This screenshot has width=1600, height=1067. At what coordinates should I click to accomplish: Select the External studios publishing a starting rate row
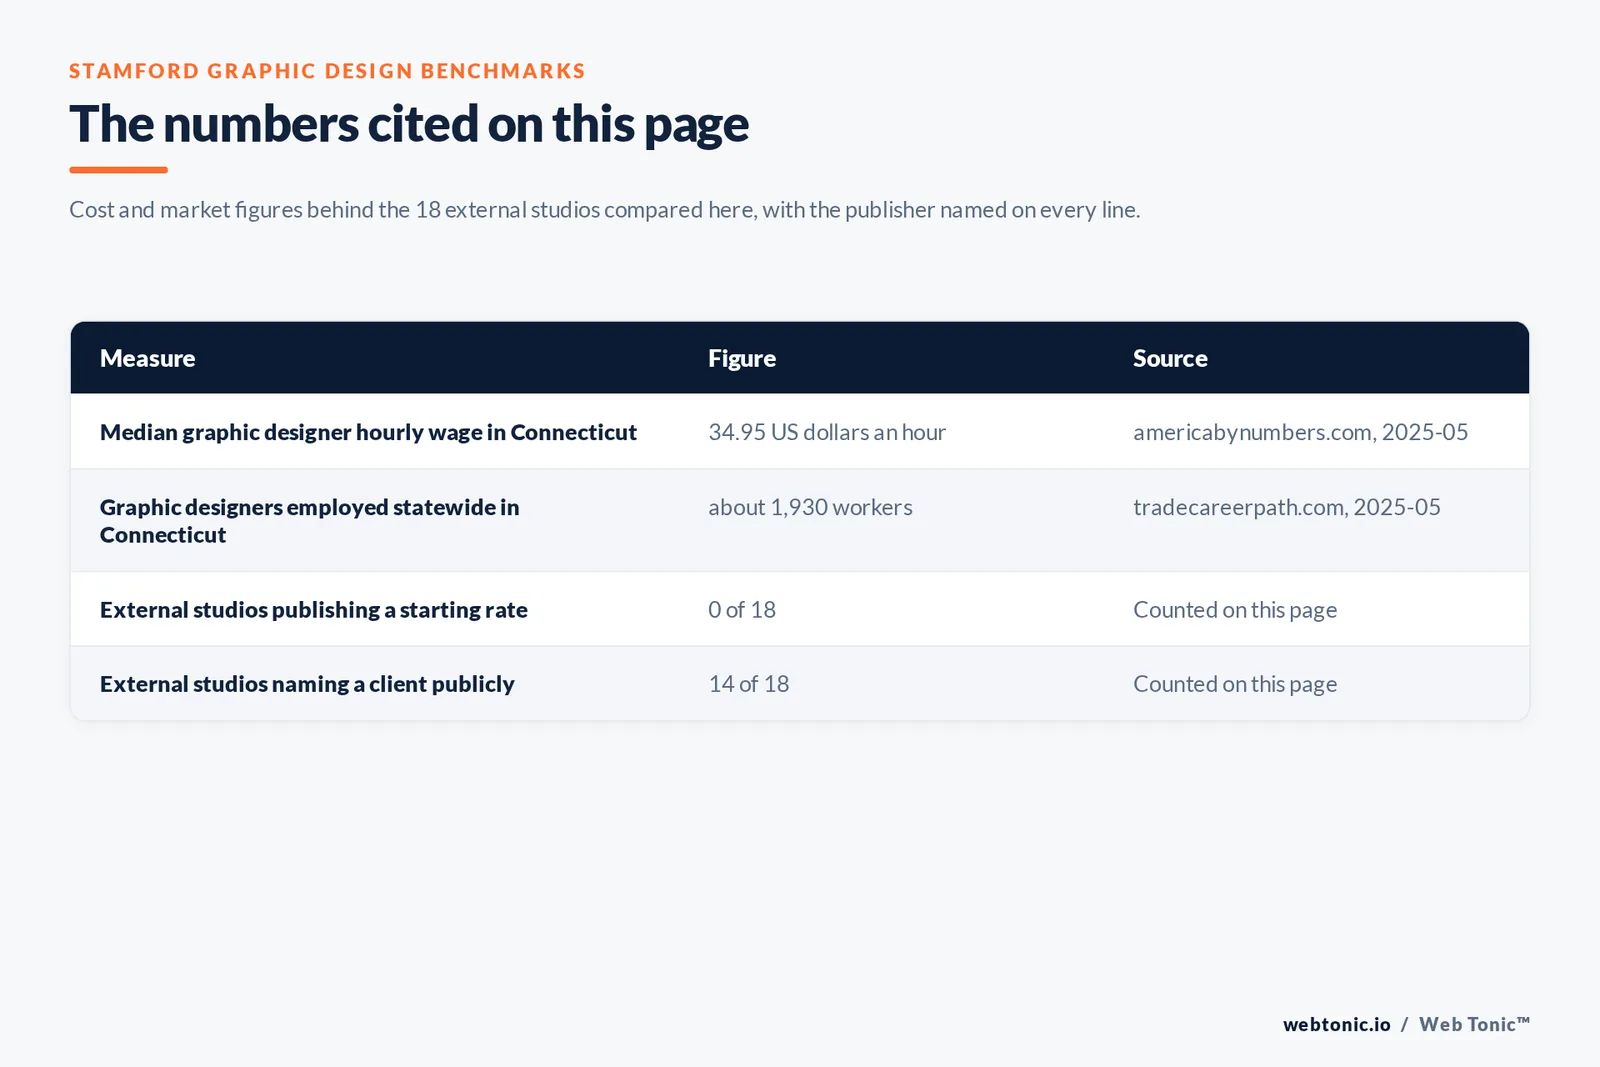click(800, 609)
